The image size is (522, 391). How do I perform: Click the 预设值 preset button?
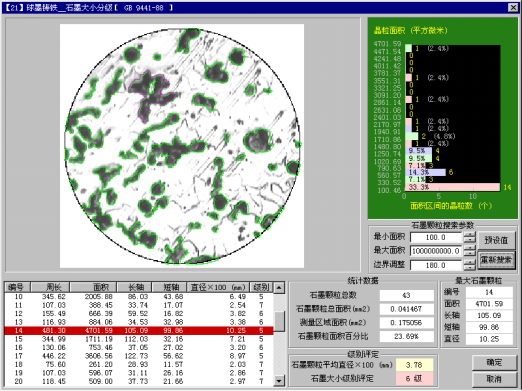[496, 240]
